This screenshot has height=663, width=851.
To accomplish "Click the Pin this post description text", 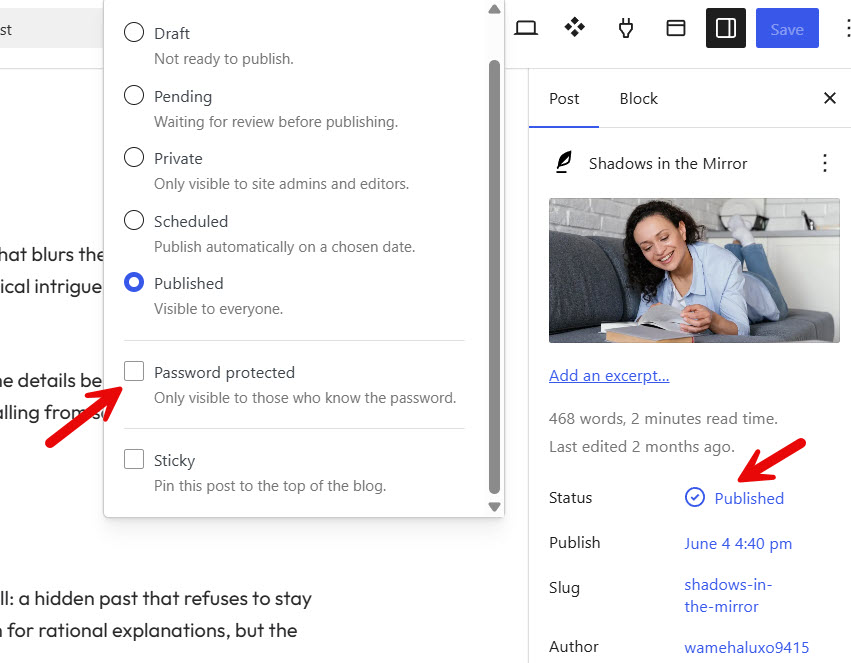I will (270, 486).
